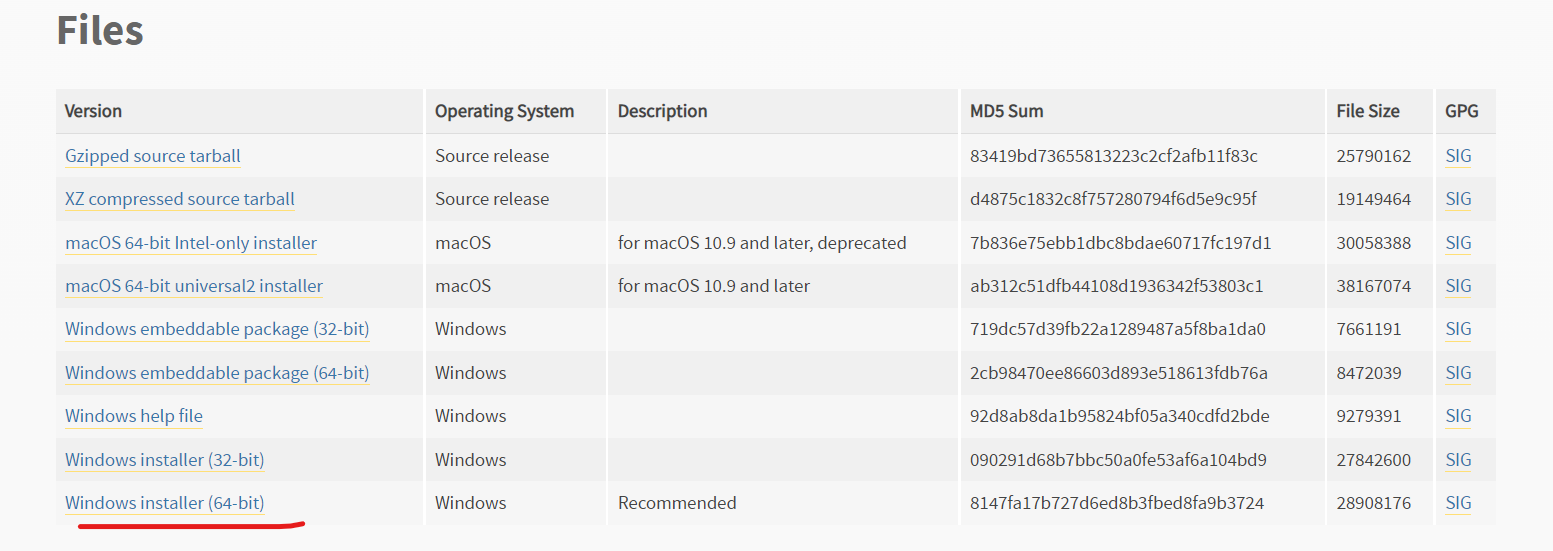Click macOS 64-bit Intel-only installer link

(x=191, y=243)
